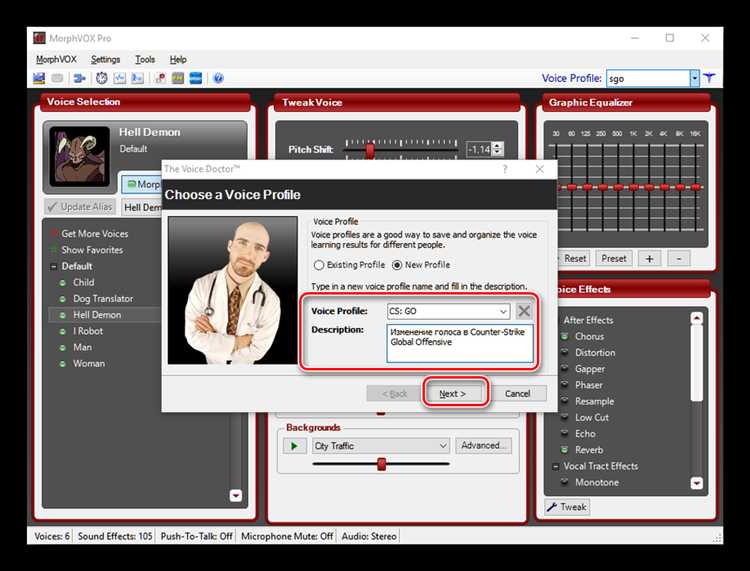Click the green Morph button

point(142,185)
